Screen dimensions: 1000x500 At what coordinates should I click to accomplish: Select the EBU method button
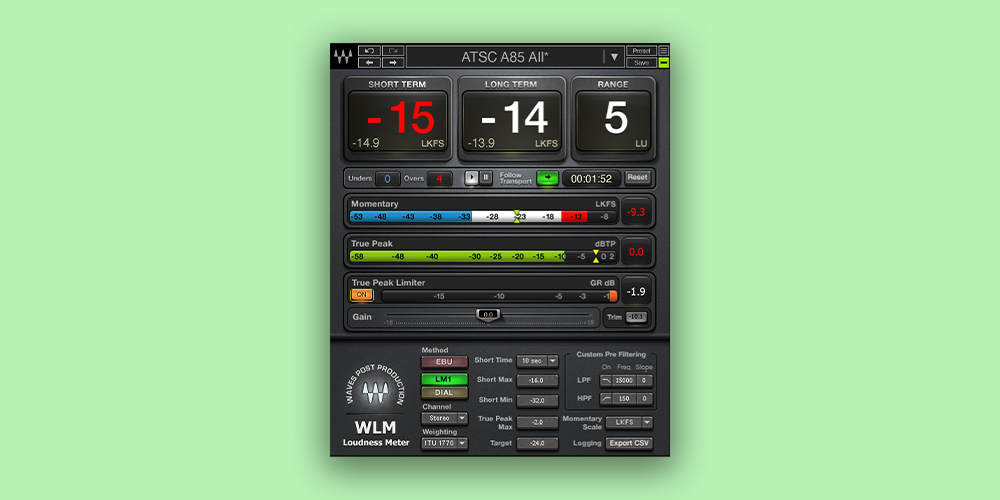[x=444, y=362]
